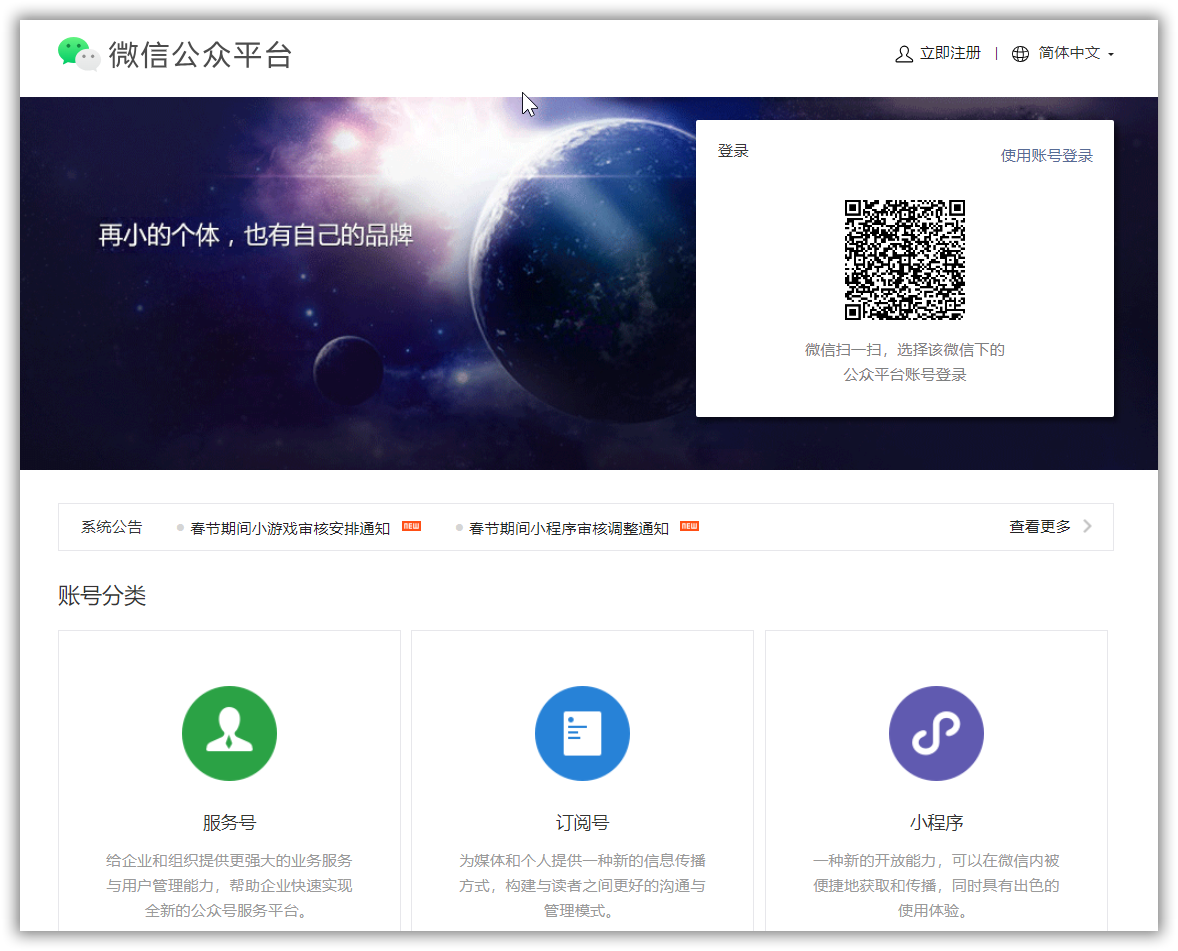Click the NEW badge after 春节期间小程序审核调整通知
The width and height of the screenshot is (1178, 951).
pos(690,526)
